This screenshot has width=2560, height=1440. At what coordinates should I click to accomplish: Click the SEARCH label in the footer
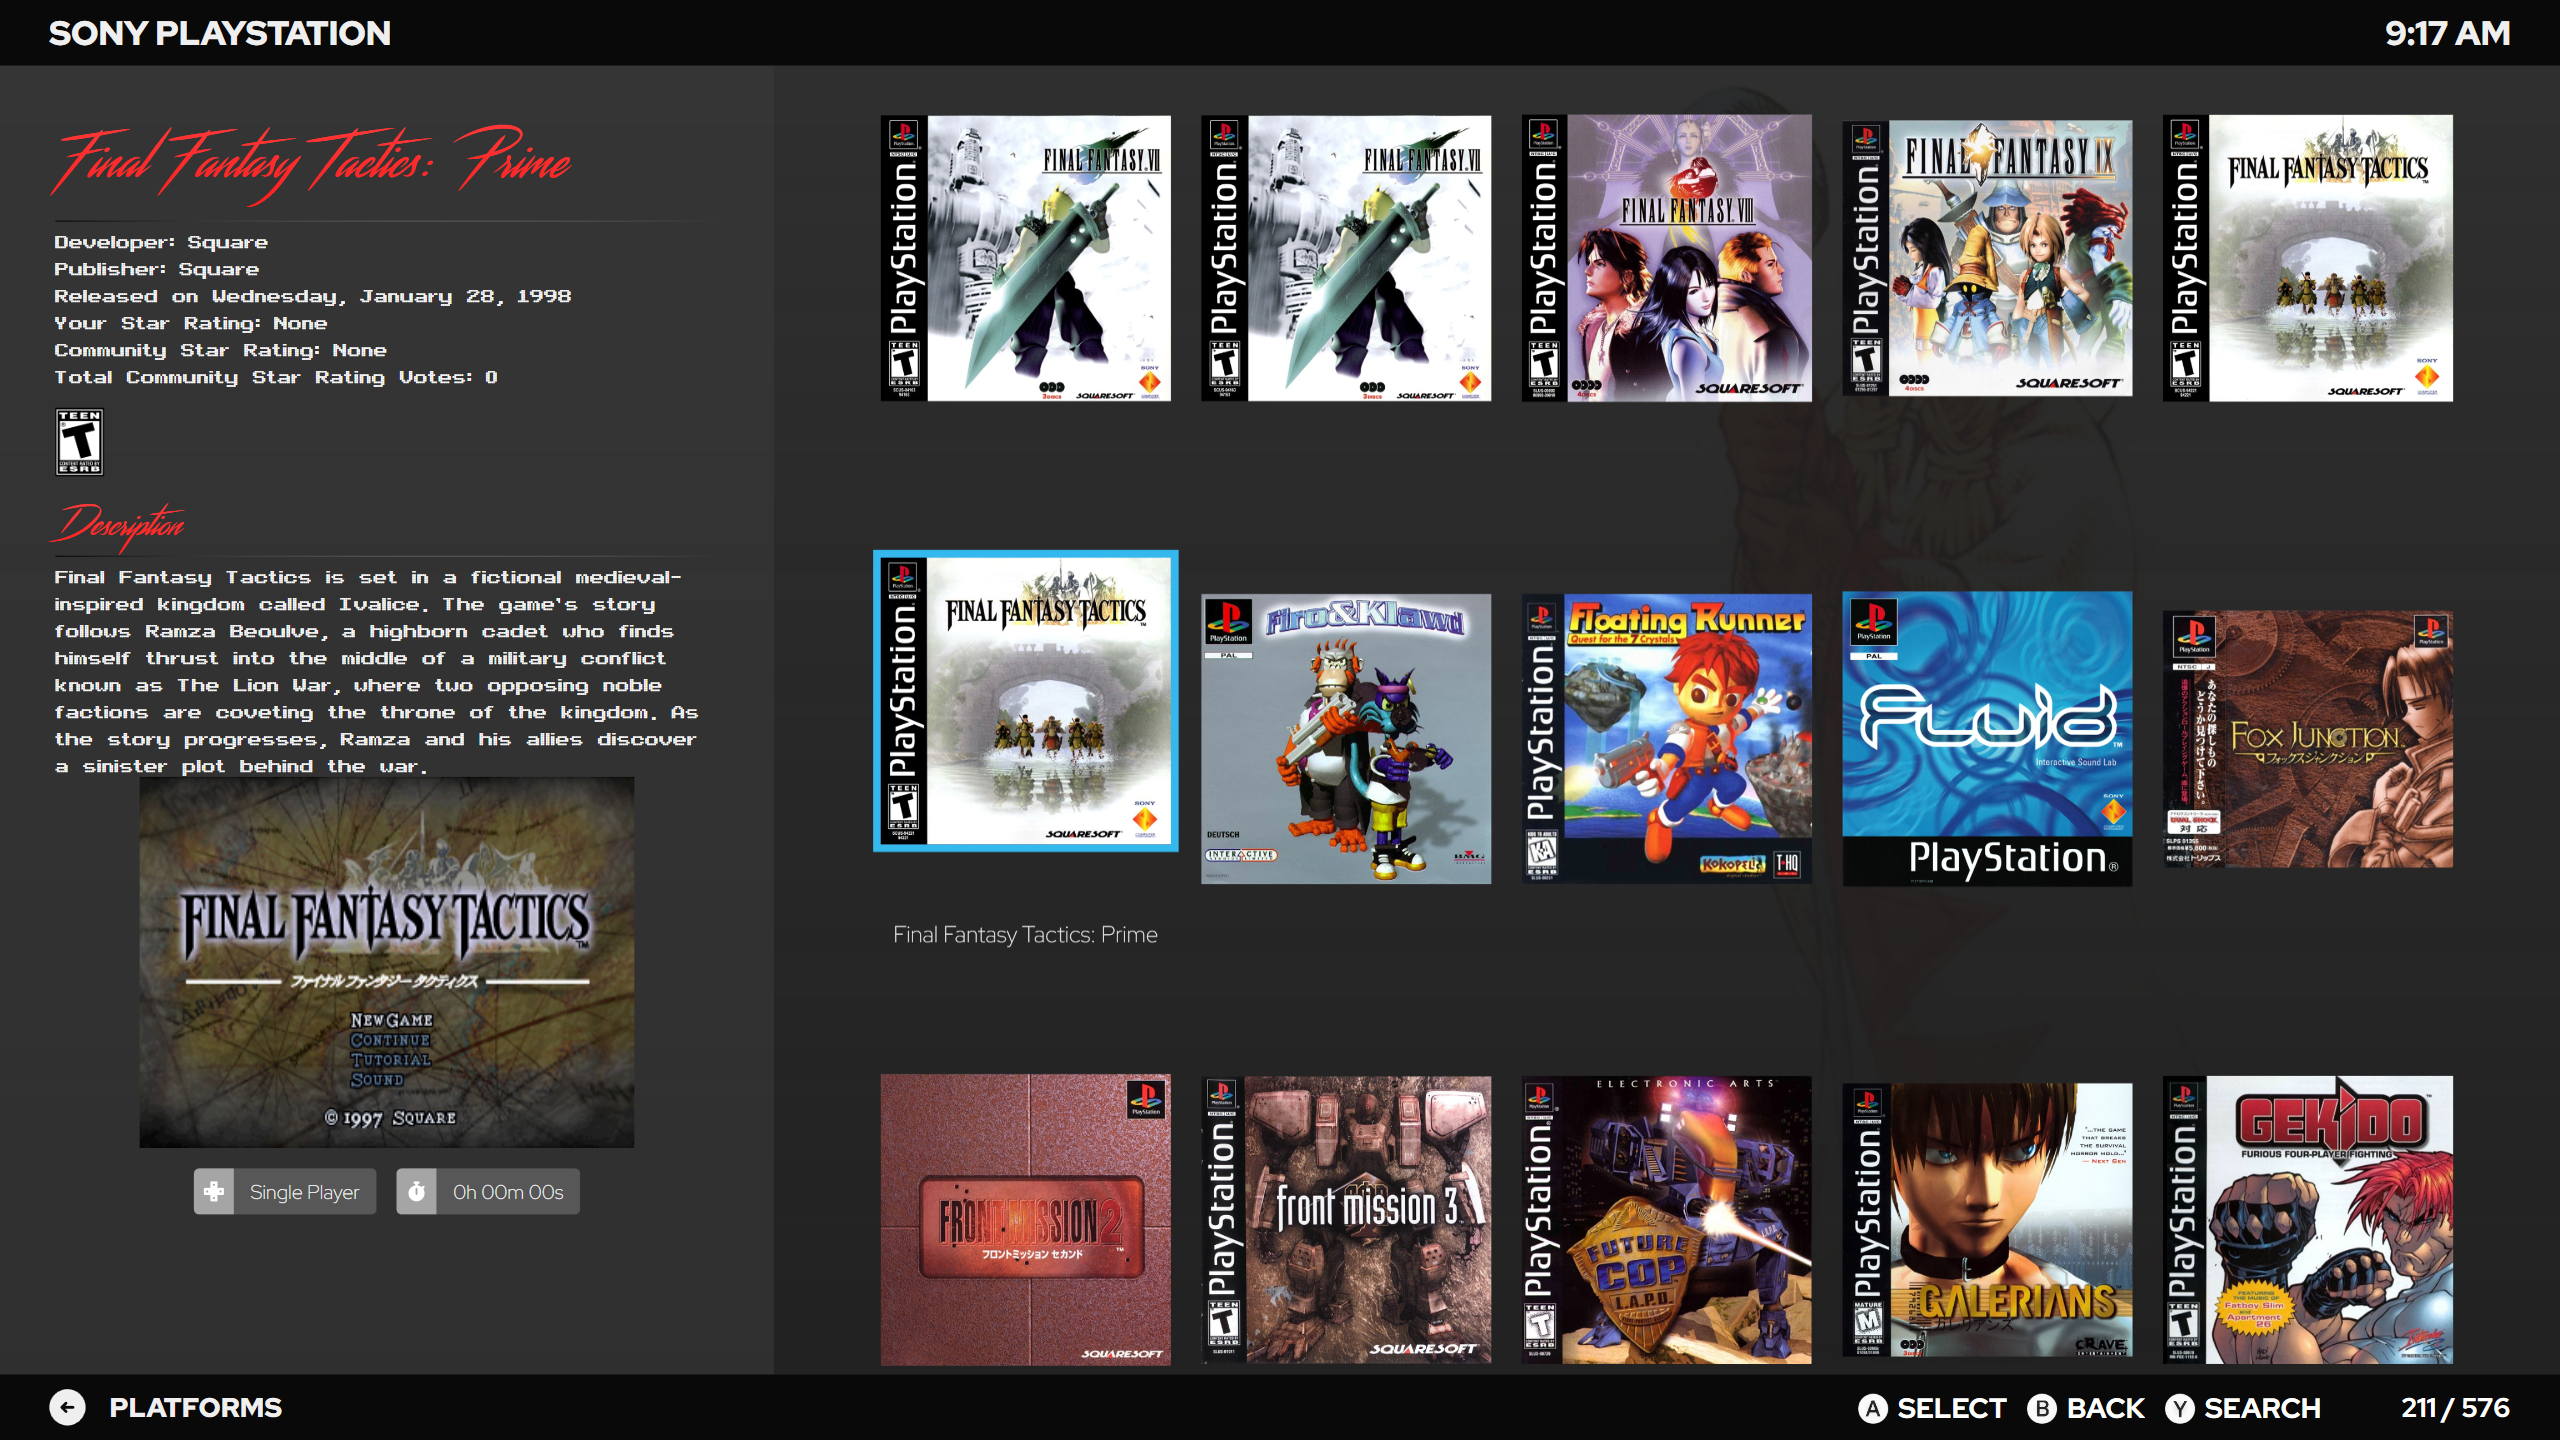pos(2262,1408)
